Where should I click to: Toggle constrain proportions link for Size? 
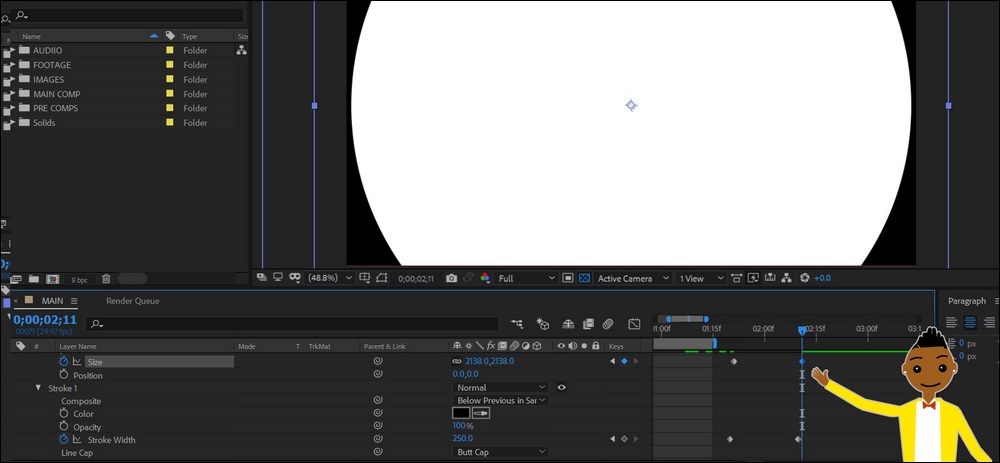(x=457, y=361)
